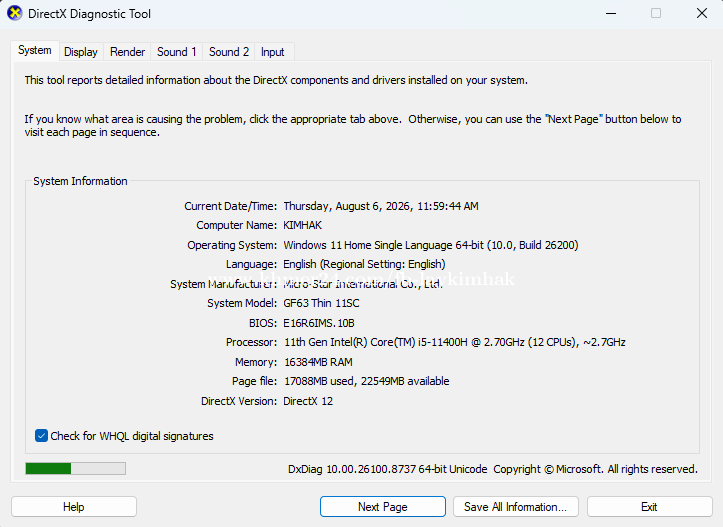Click the Current Date/Time label
The width and height of the screenshot is (723, 527).
click(x=231, y=206)
